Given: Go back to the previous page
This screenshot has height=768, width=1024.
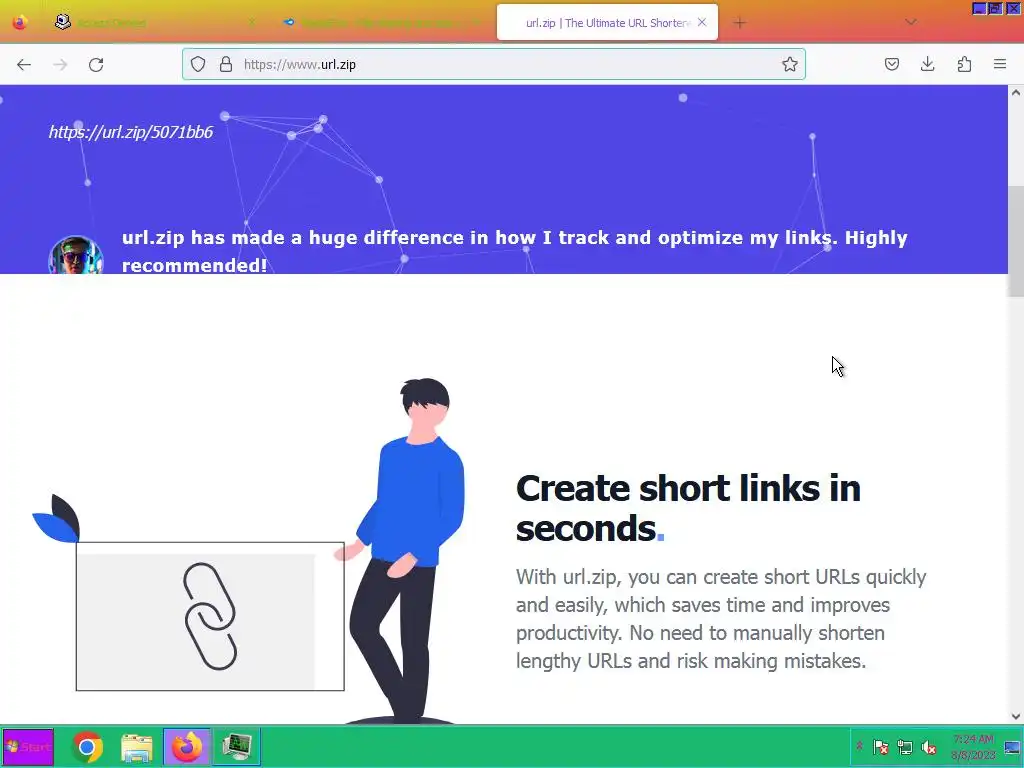Looking at the screenshot, I should (24, 64).
